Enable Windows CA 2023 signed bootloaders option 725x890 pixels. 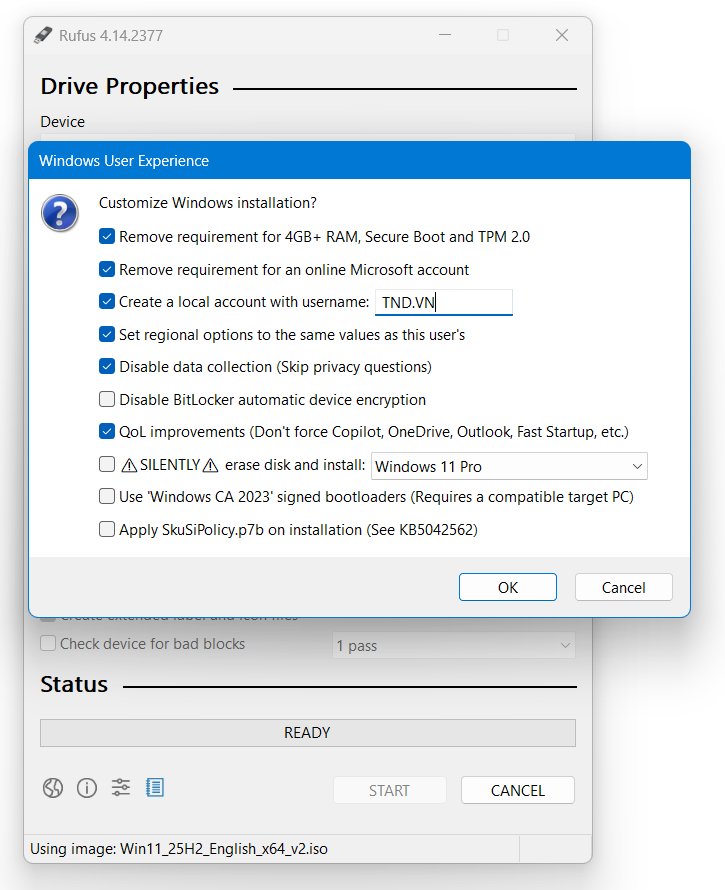(x=107, y=497)
